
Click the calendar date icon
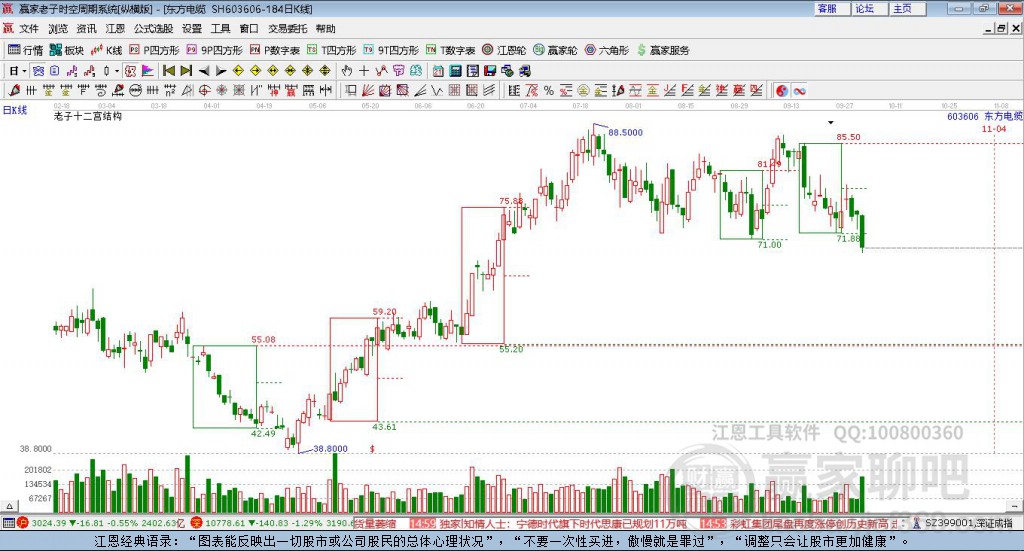pos(438,71)
